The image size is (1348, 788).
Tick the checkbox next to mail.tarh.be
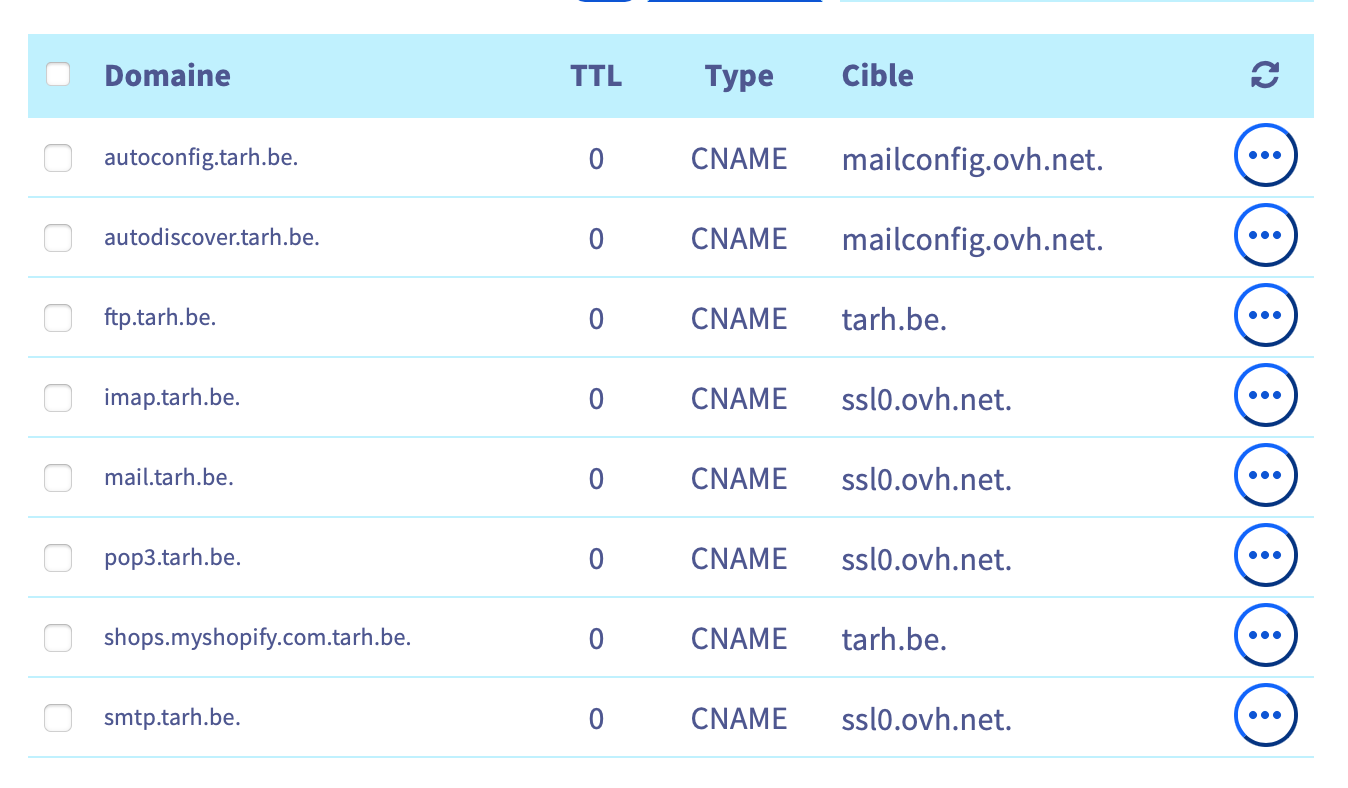(x=58, y=478)
